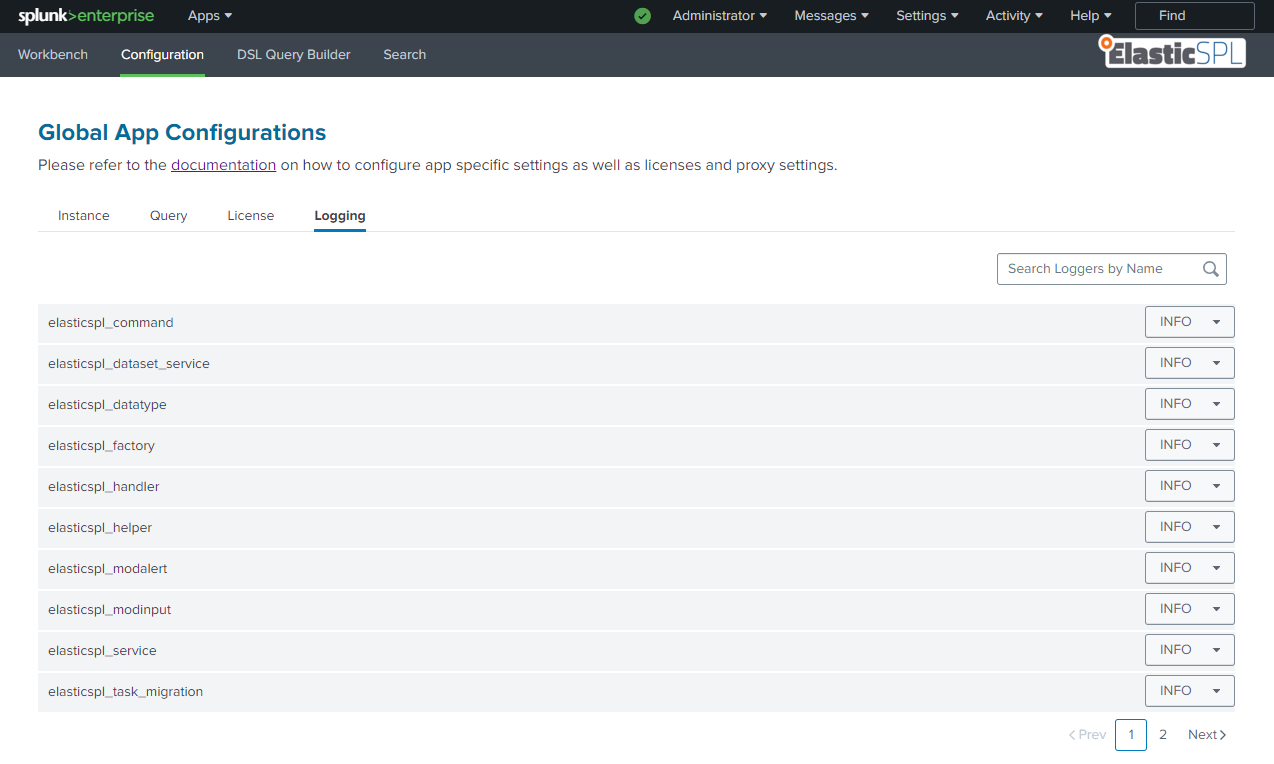Click the Next pagination button

pyautogui.click(x=1206, y=735)
